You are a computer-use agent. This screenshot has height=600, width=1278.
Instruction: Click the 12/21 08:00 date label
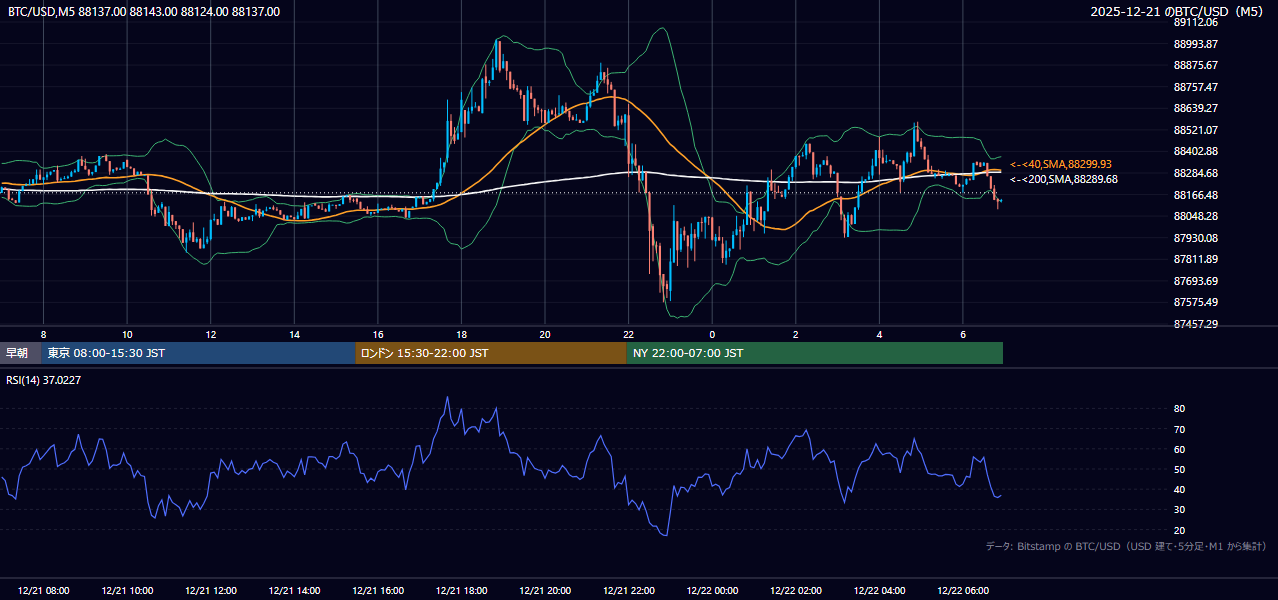[x=43, y=591]
